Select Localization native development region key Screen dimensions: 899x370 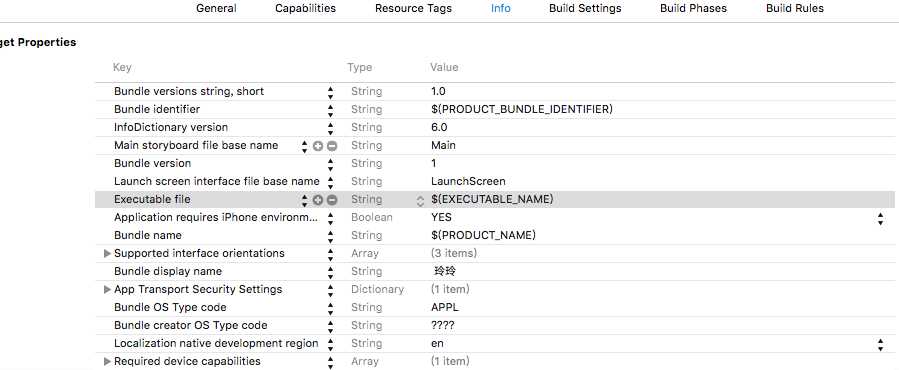pos(216,344)
